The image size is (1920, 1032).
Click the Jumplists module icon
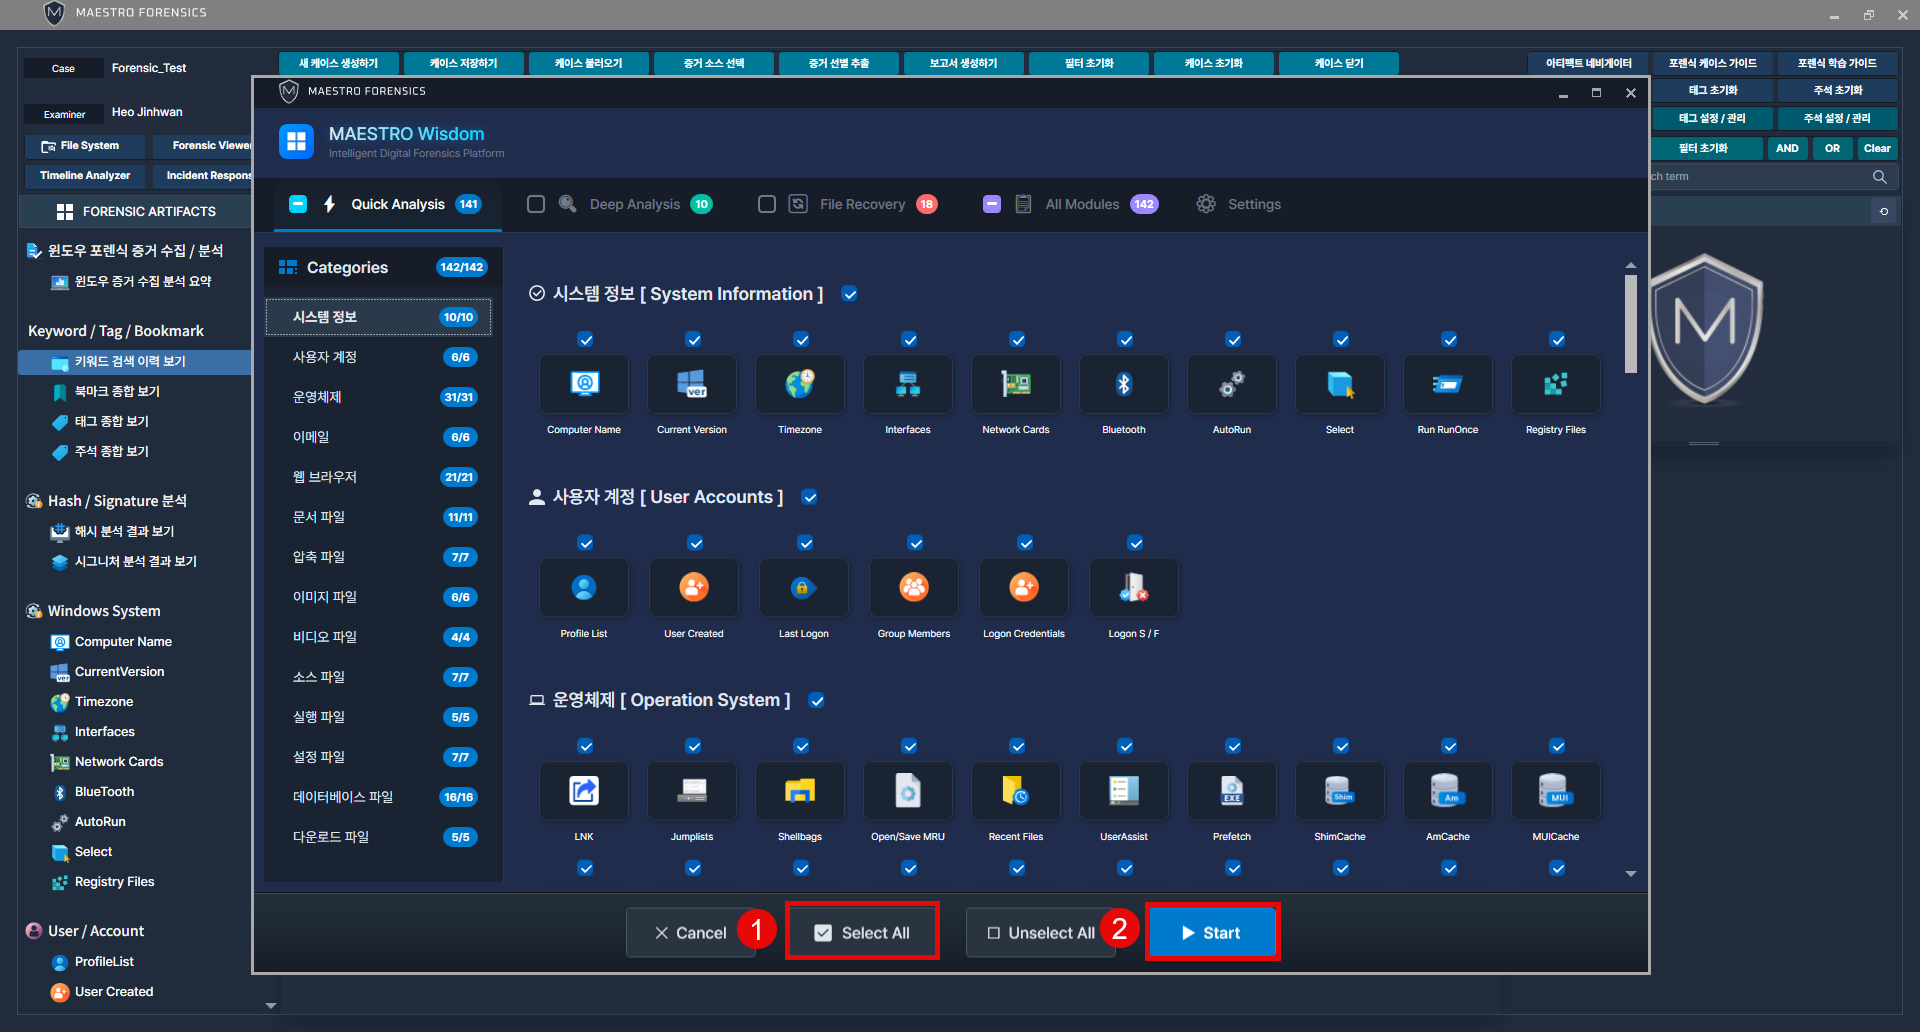tap(692, 791)
